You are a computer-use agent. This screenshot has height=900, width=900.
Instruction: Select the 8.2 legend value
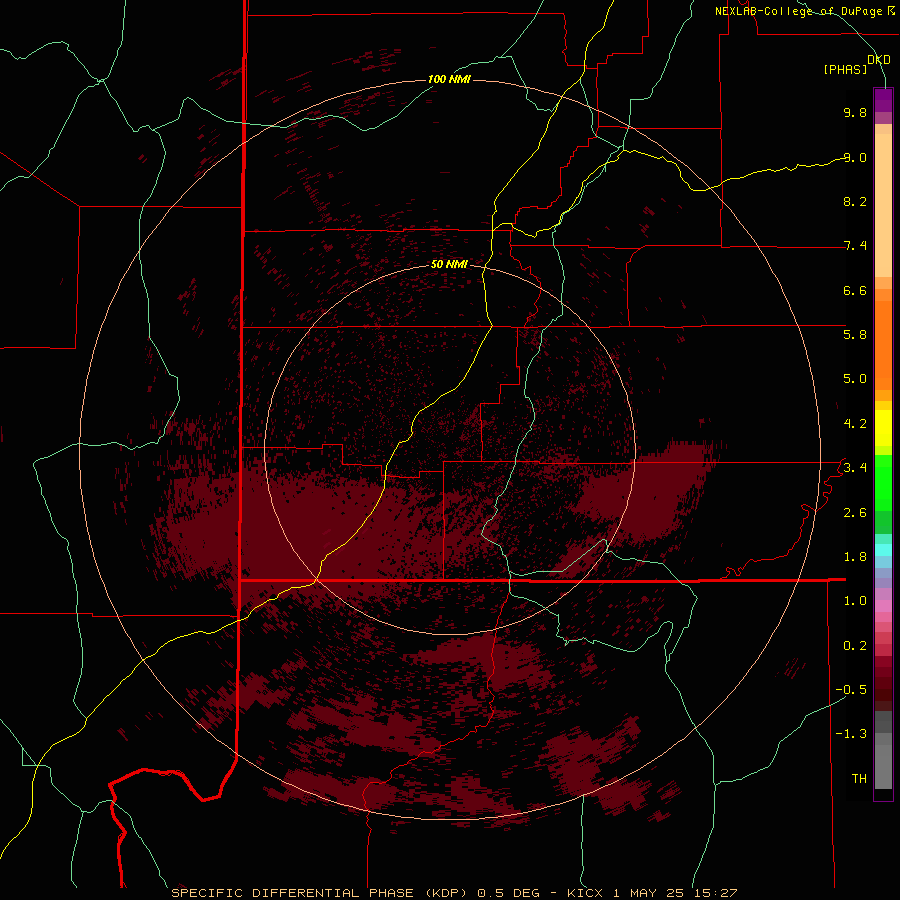(x=855, y=201)
